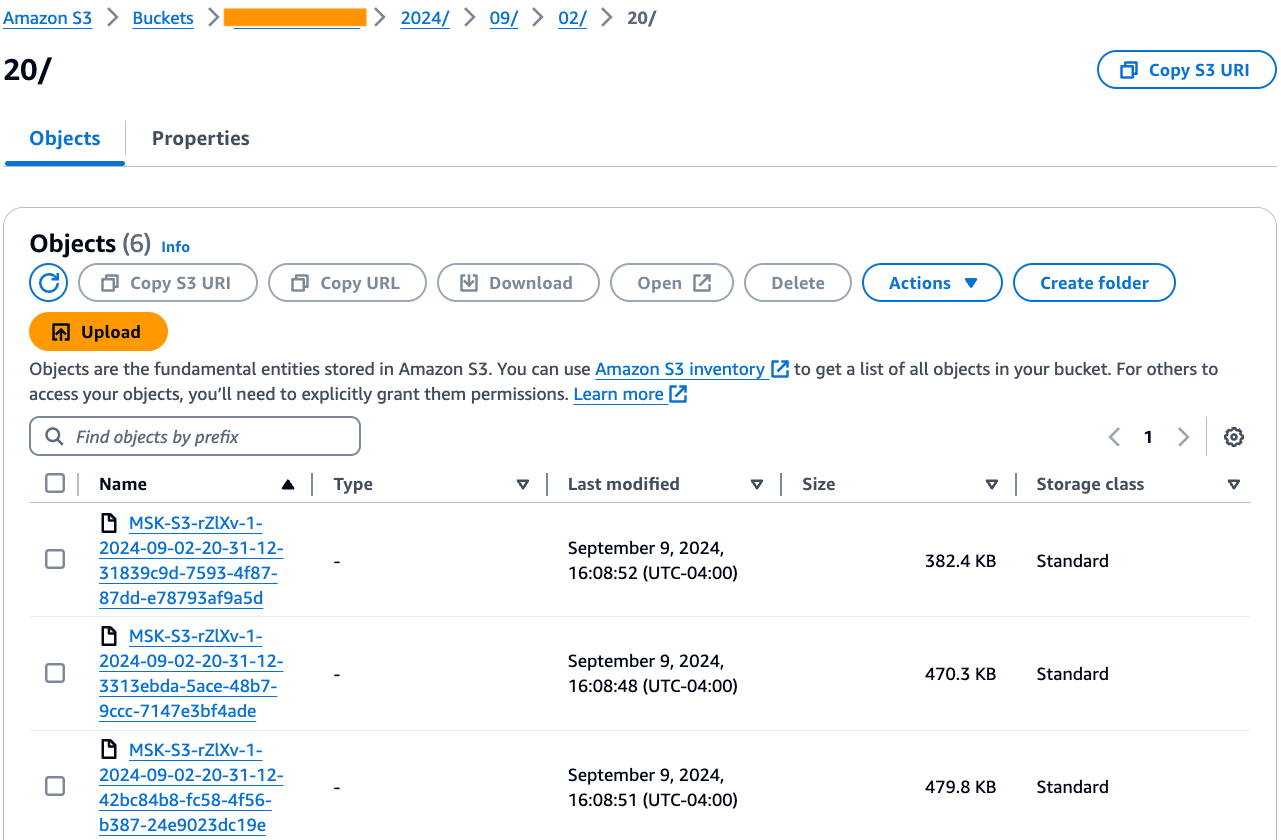1281x840 pixels.
Task: Go to the previous page arrow
Action: pos(1114,437)
